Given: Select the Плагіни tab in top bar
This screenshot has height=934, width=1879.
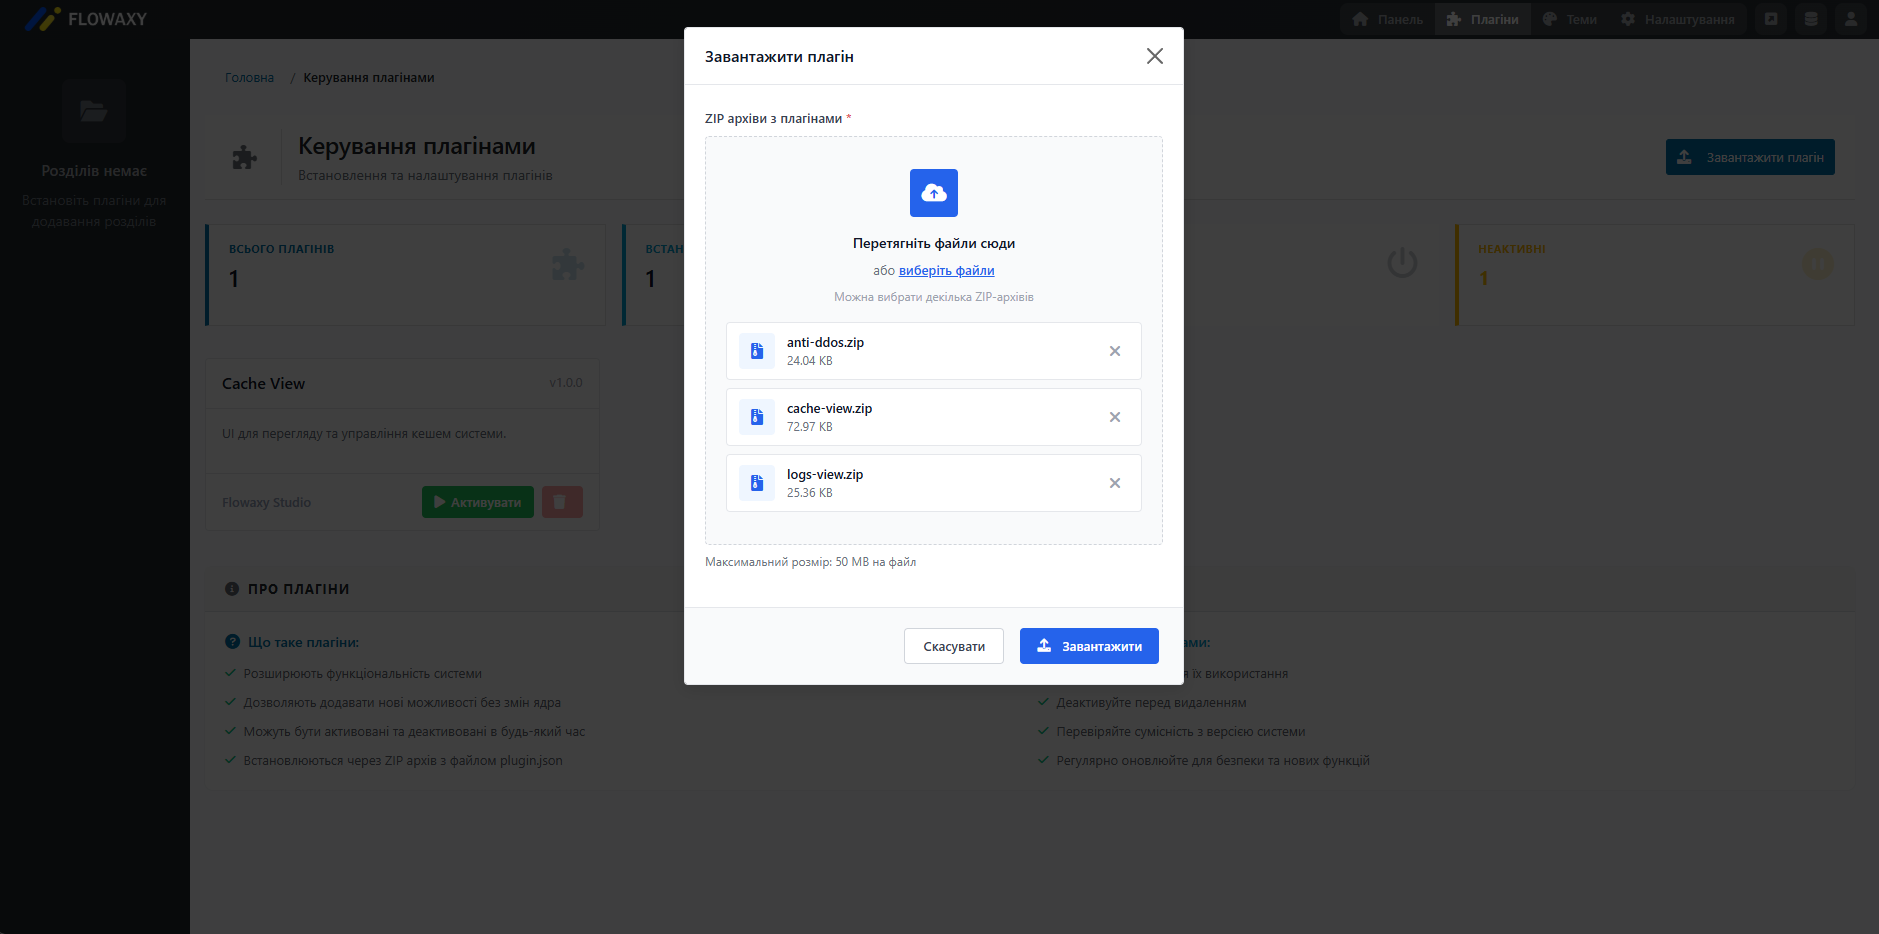Looking at the screenshot, I should point(1482,19).
